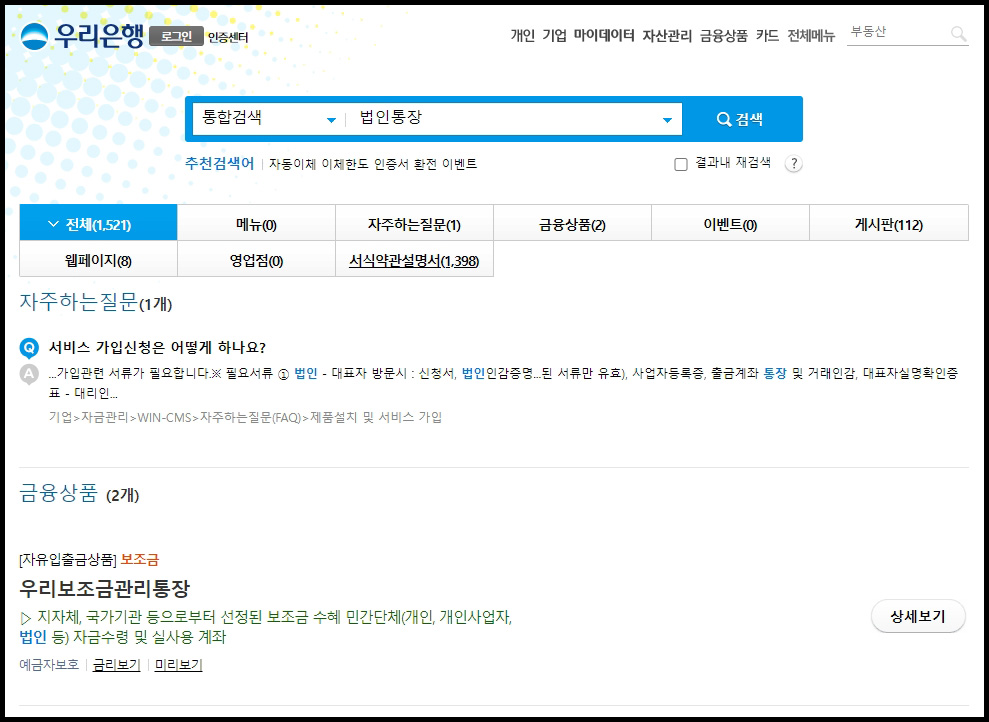
Task: Enable the 결과내 재검색 checkbox
Action: click(681, 165)
